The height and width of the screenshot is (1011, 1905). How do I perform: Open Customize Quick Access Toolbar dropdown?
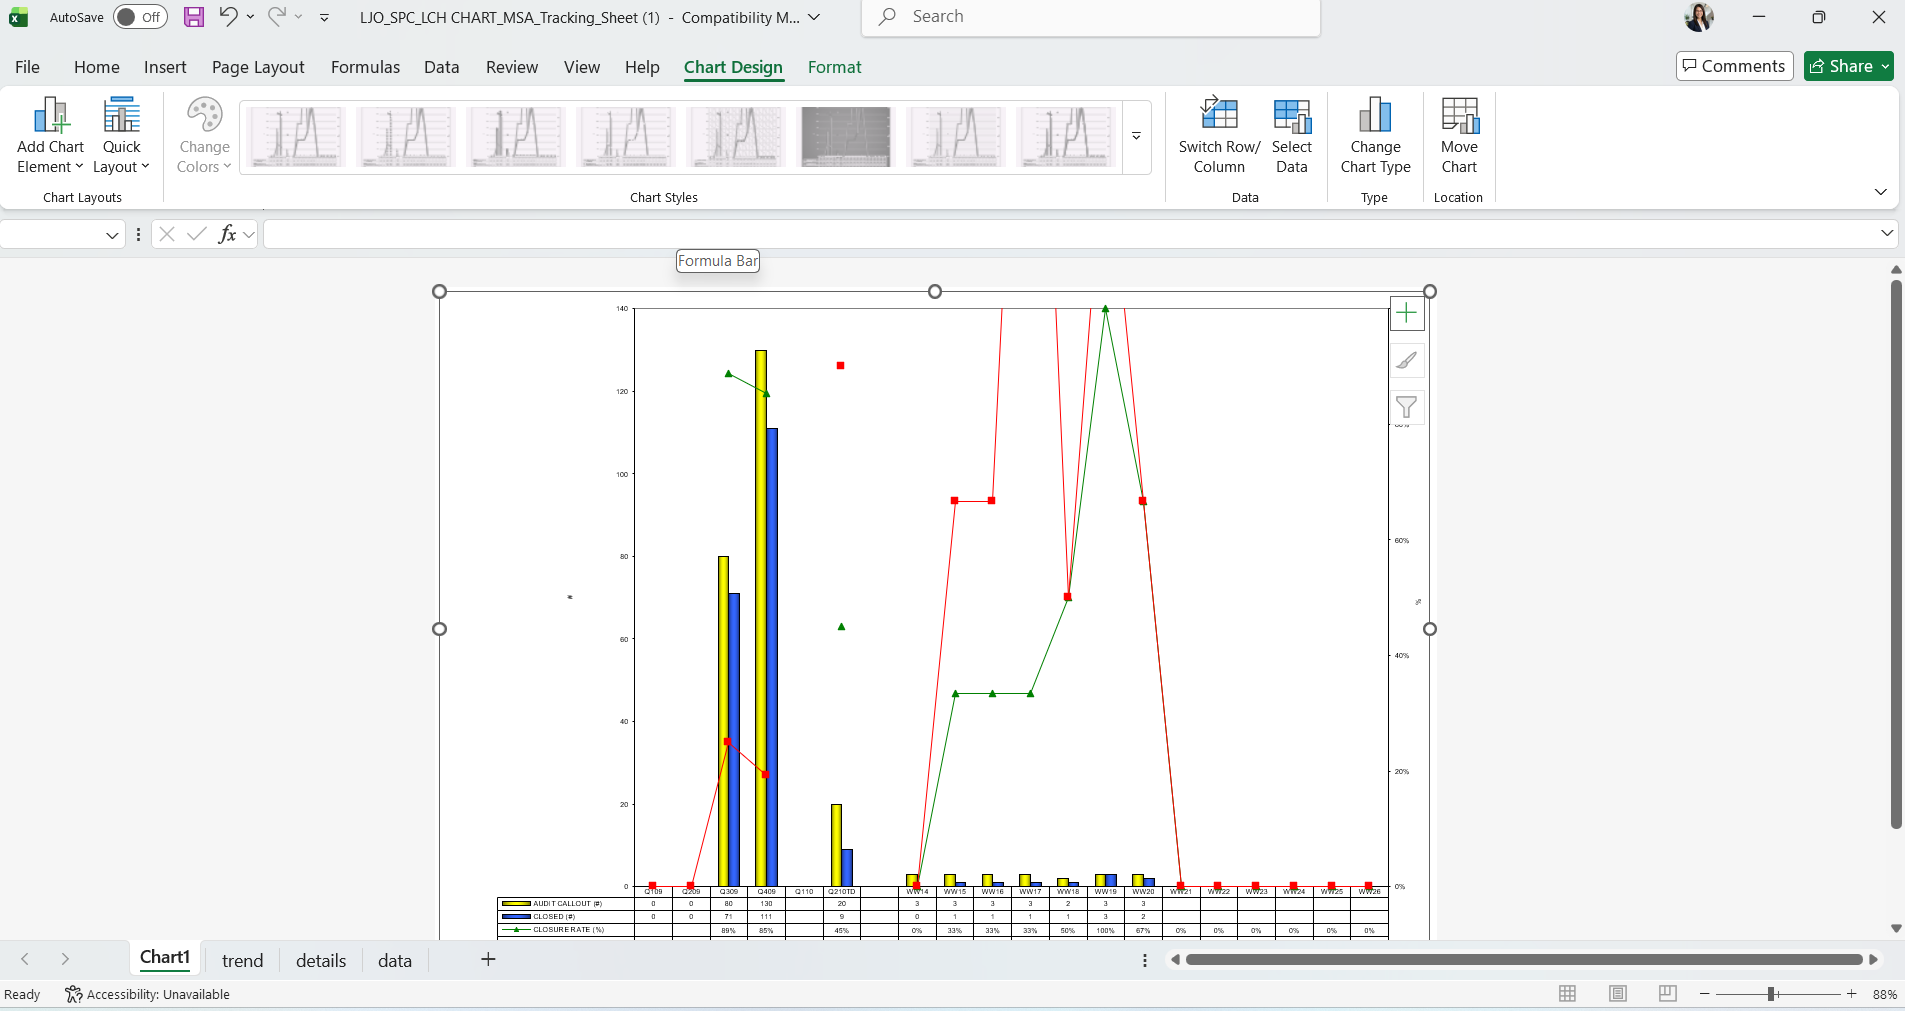(324, 17)
